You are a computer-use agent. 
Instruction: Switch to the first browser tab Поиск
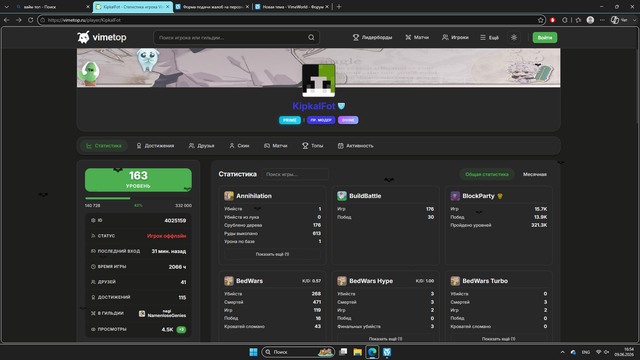pyautogui.click(x=52, y=7)
